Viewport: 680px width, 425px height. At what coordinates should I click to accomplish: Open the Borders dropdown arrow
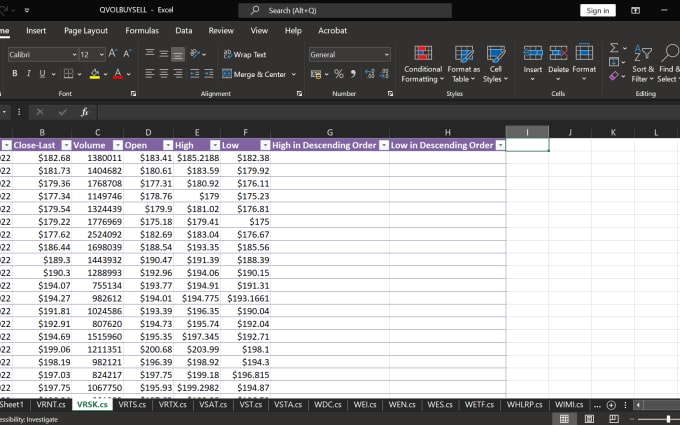pyautogui.click(x=79, y=74)
